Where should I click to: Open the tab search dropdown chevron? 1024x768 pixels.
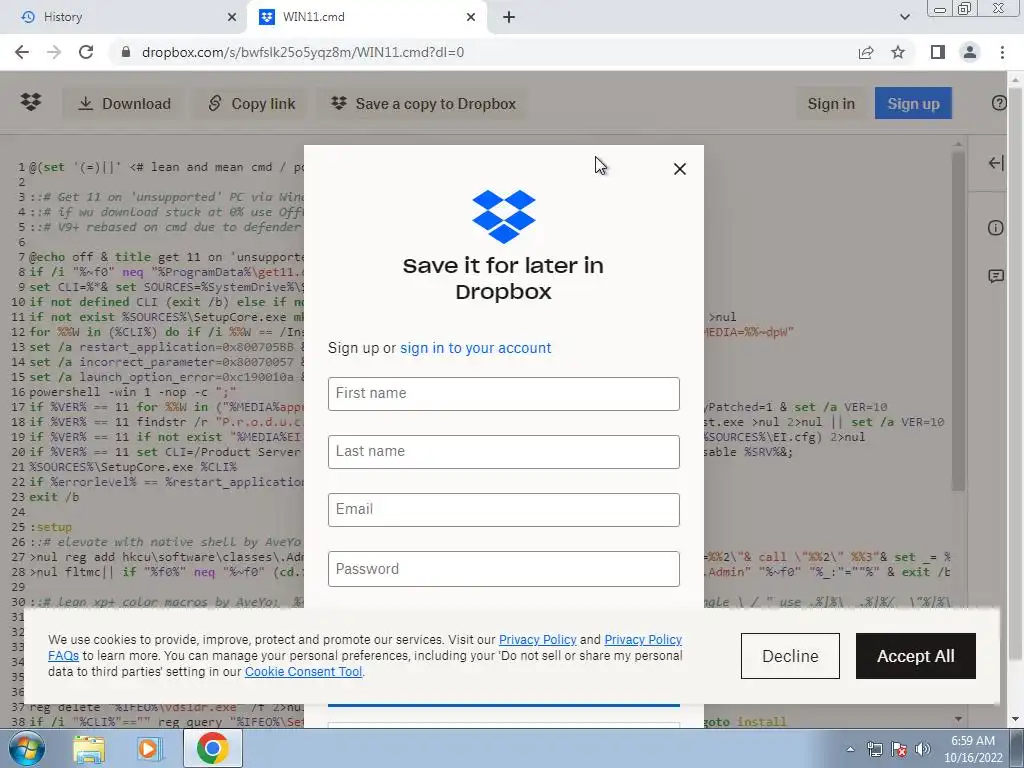[x=904, y=17]
